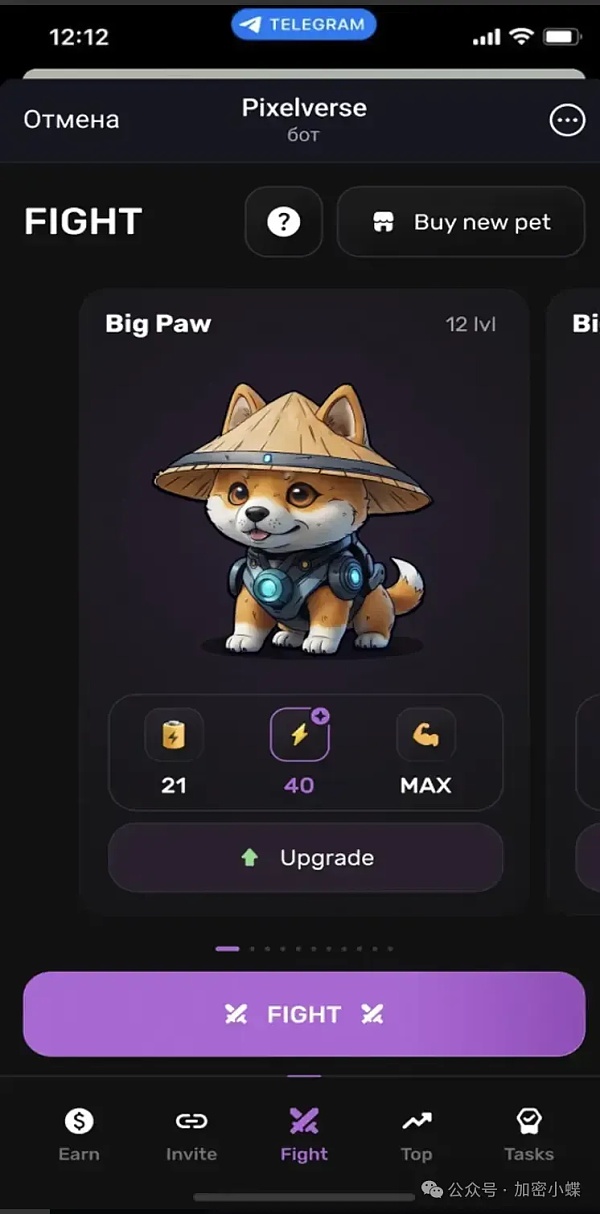
Task: Tap the large purple FIGHT button
Action: (304, 1014)
